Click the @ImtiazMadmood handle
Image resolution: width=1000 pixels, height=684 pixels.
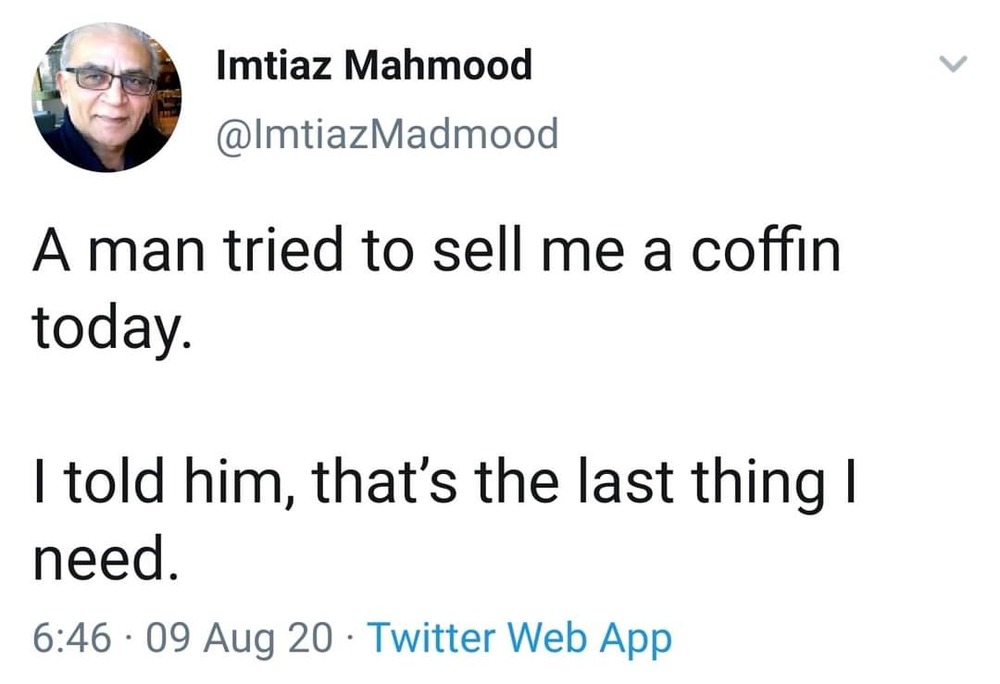click(x=387, y=133)
